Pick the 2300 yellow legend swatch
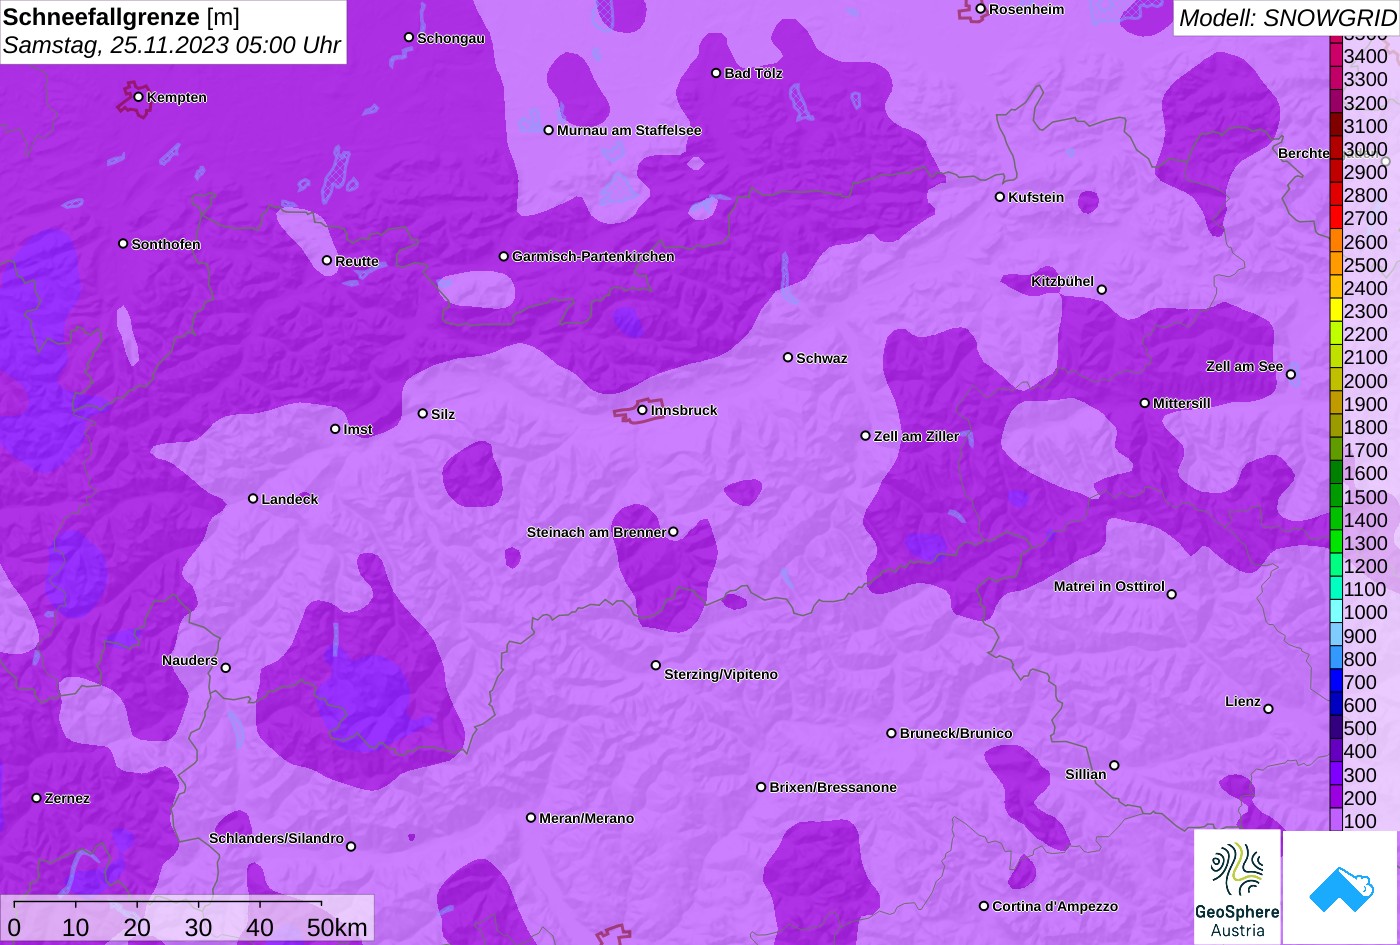This screenshot has width=1400, height=945. (1335, 311)
